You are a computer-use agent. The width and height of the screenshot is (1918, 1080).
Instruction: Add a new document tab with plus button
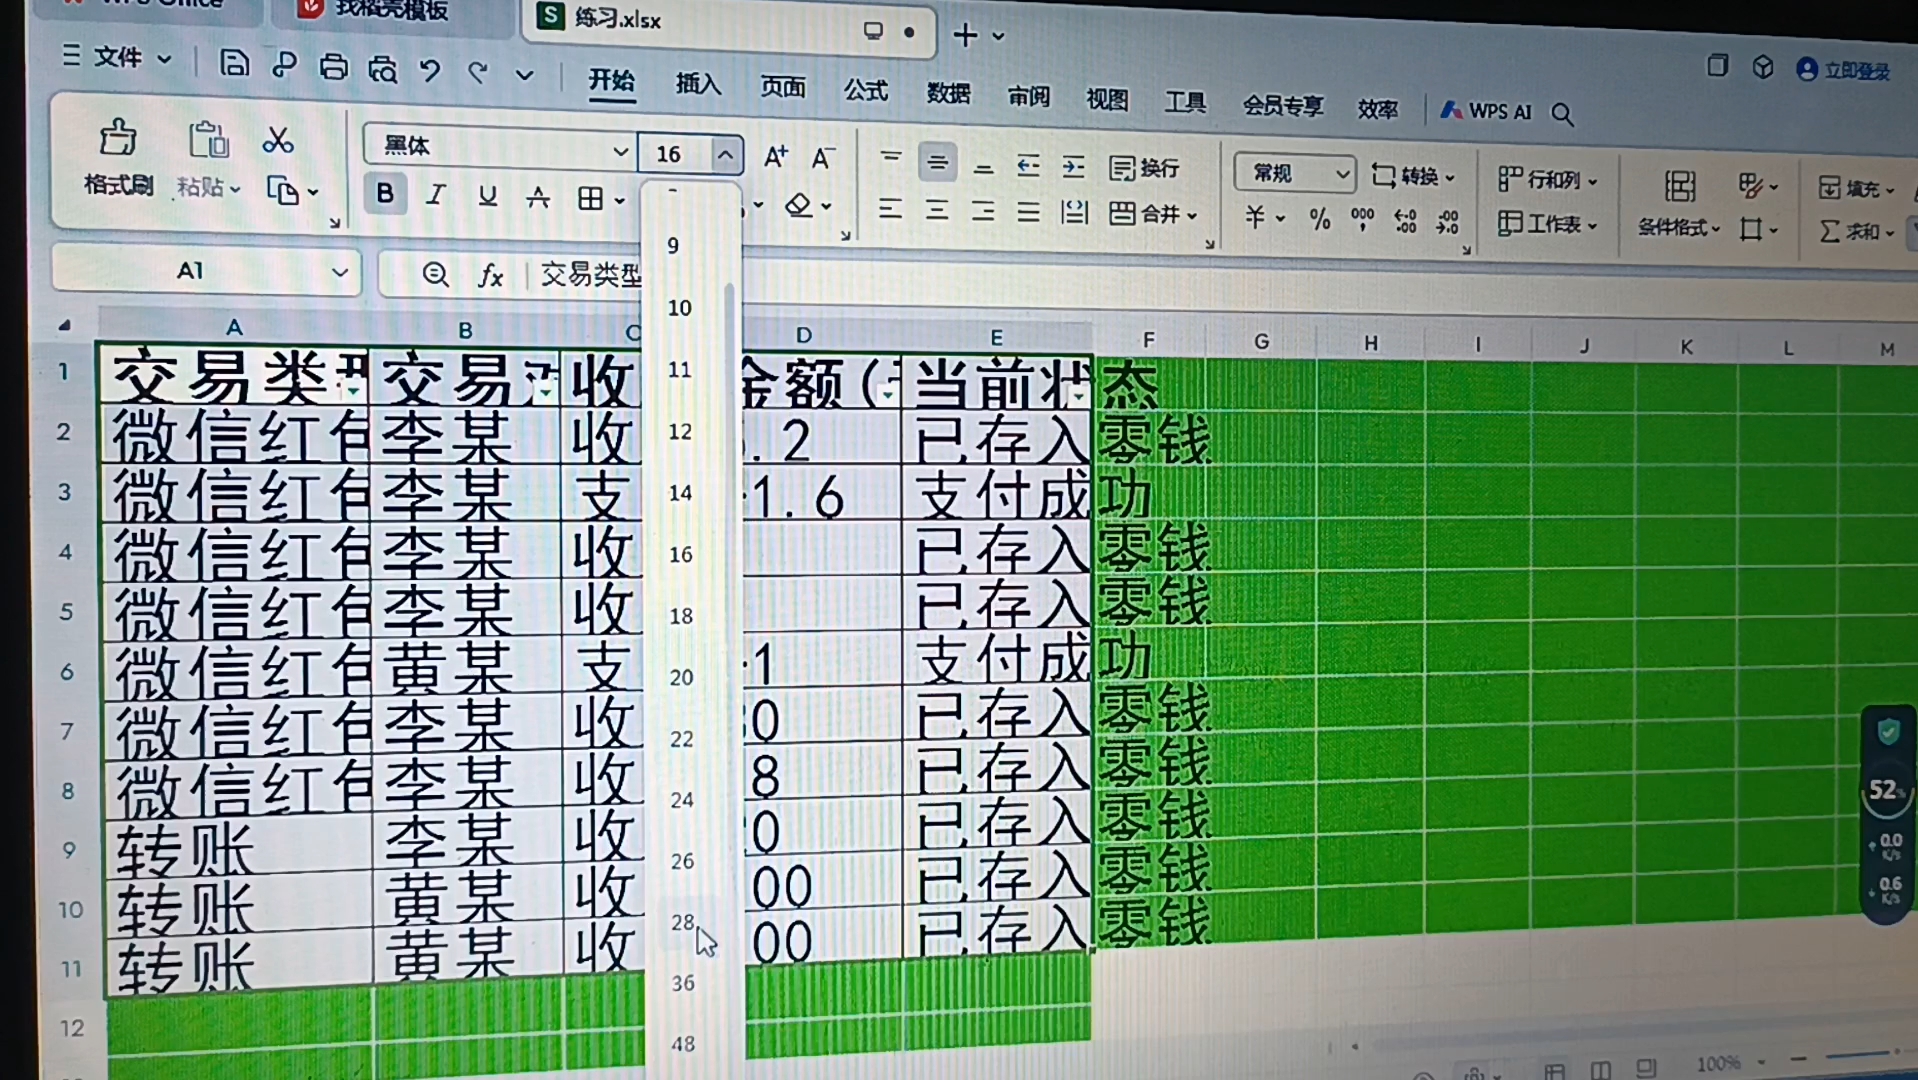click(x=965, y=36)
